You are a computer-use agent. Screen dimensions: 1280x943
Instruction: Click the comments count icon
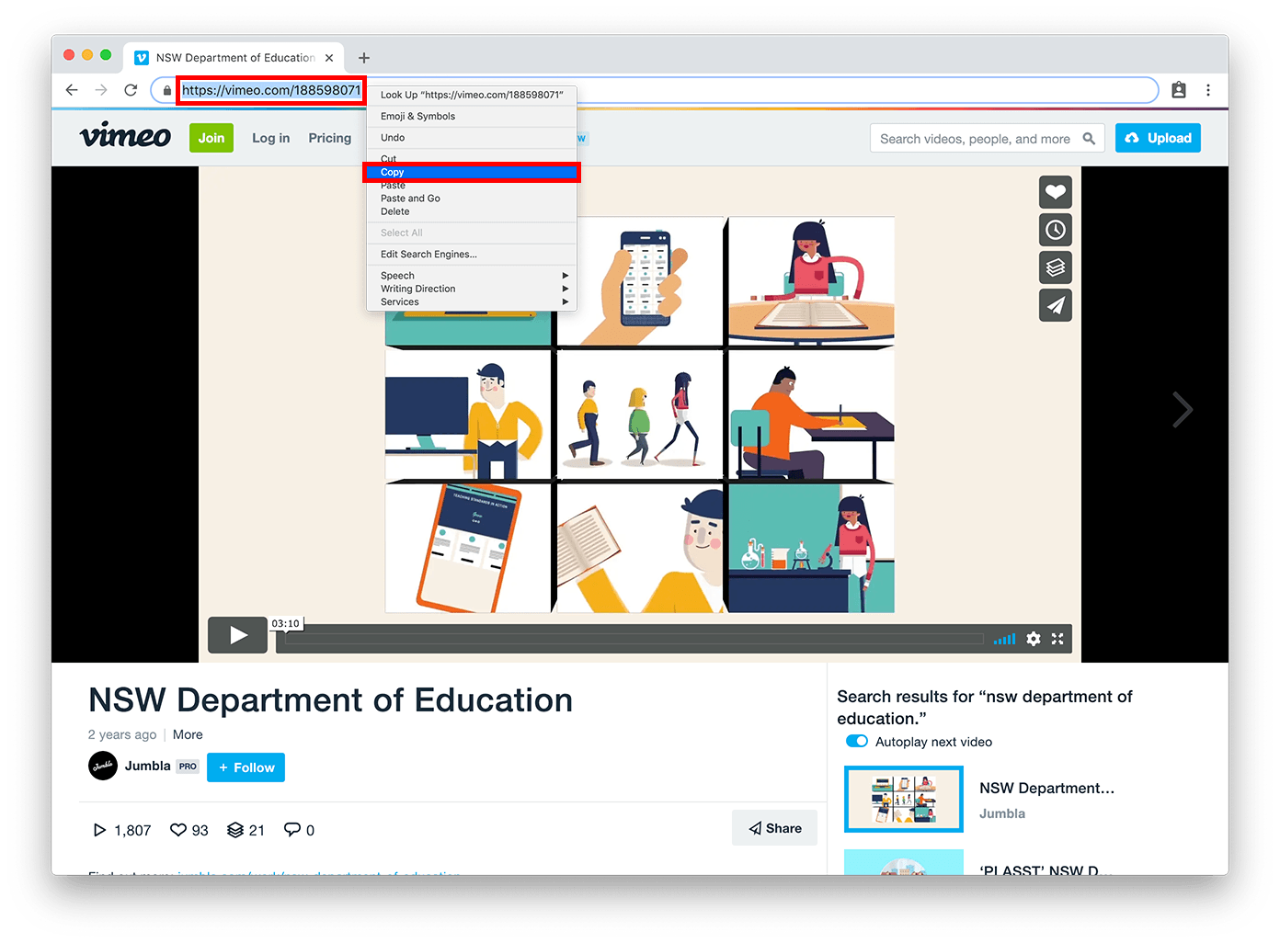(x=292, y=830)
